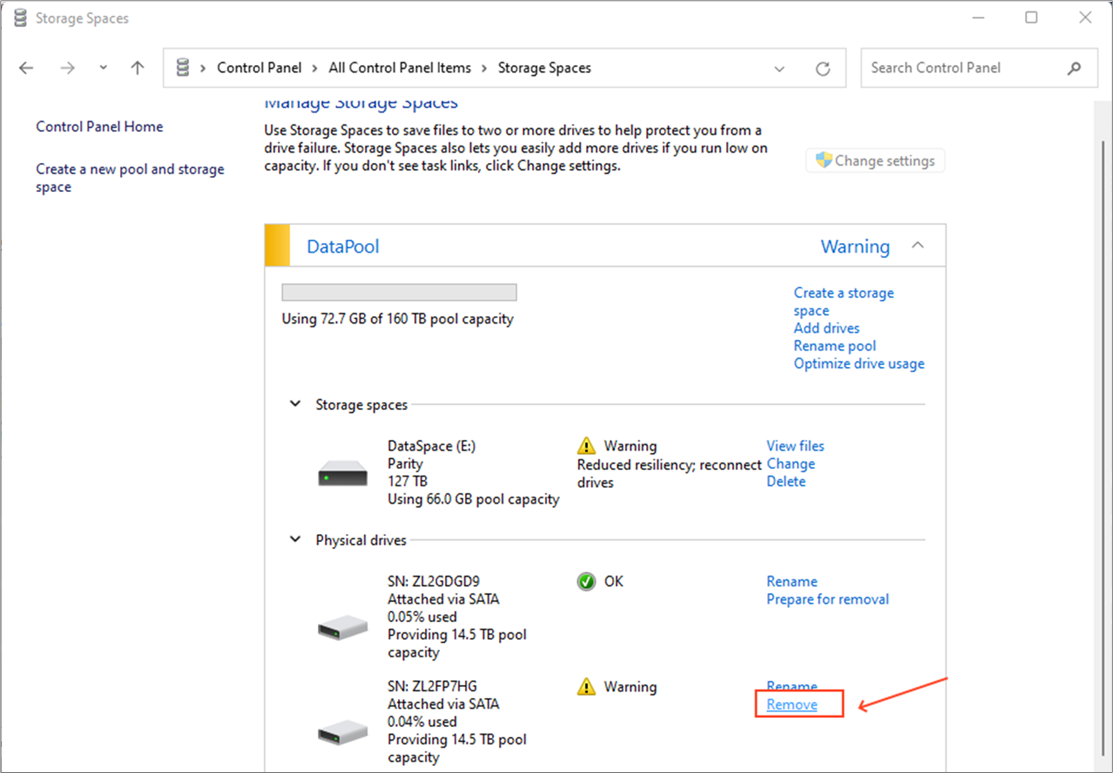Click the DataPool heading
1113x773 pixels.
point(343,246)
